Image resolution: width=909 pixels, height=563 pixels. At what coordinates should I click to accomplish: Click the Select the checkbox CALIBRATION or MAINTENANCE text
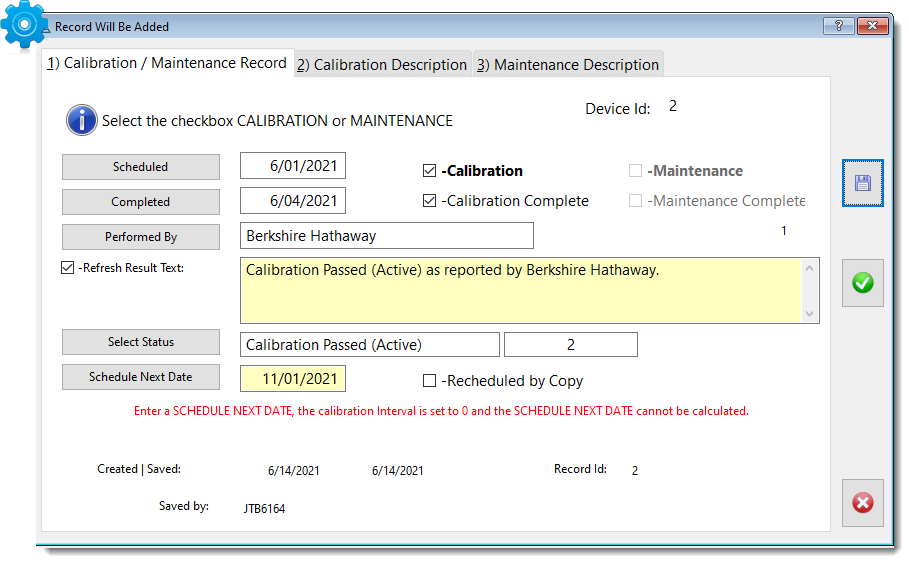tap(277, 121)
